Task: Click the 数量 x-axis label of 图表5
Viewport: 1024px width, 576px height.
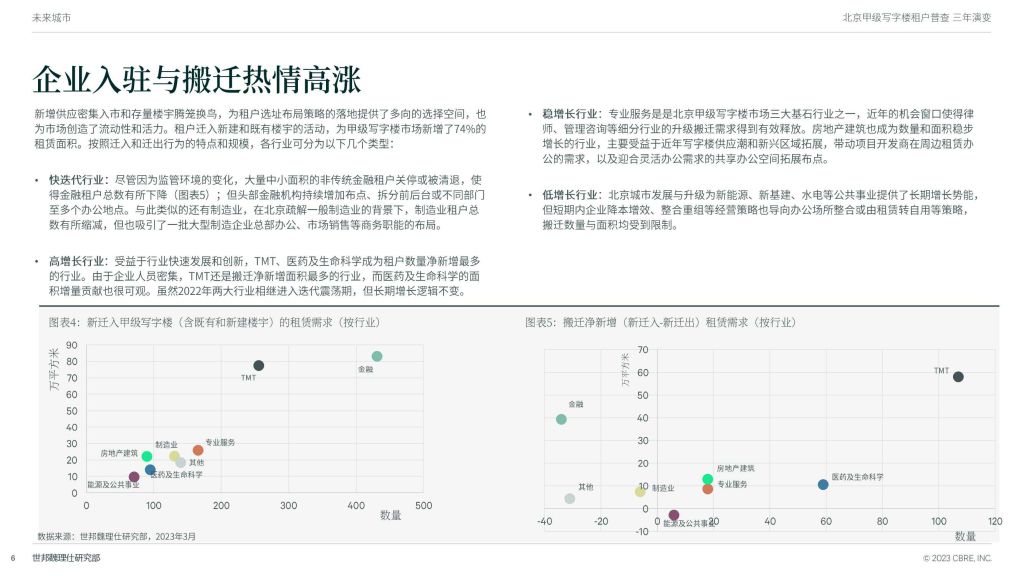Action: point(965,536)
